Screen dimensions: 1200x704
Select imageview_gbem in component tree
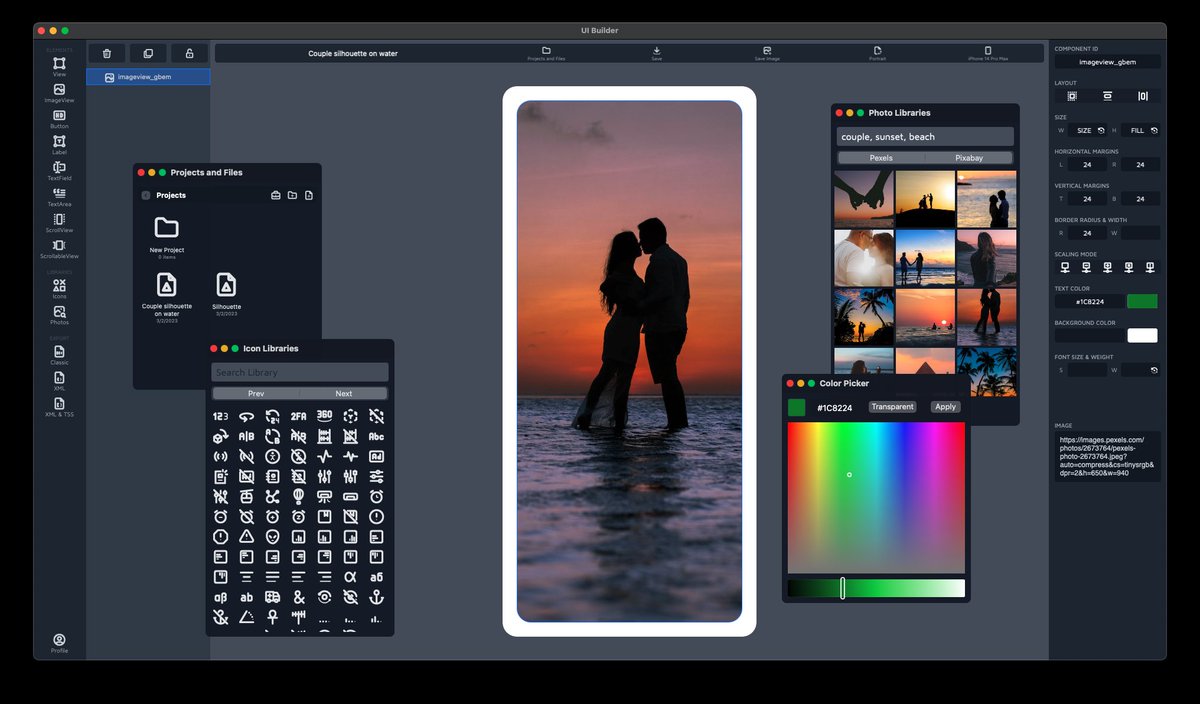click(148, 77)
